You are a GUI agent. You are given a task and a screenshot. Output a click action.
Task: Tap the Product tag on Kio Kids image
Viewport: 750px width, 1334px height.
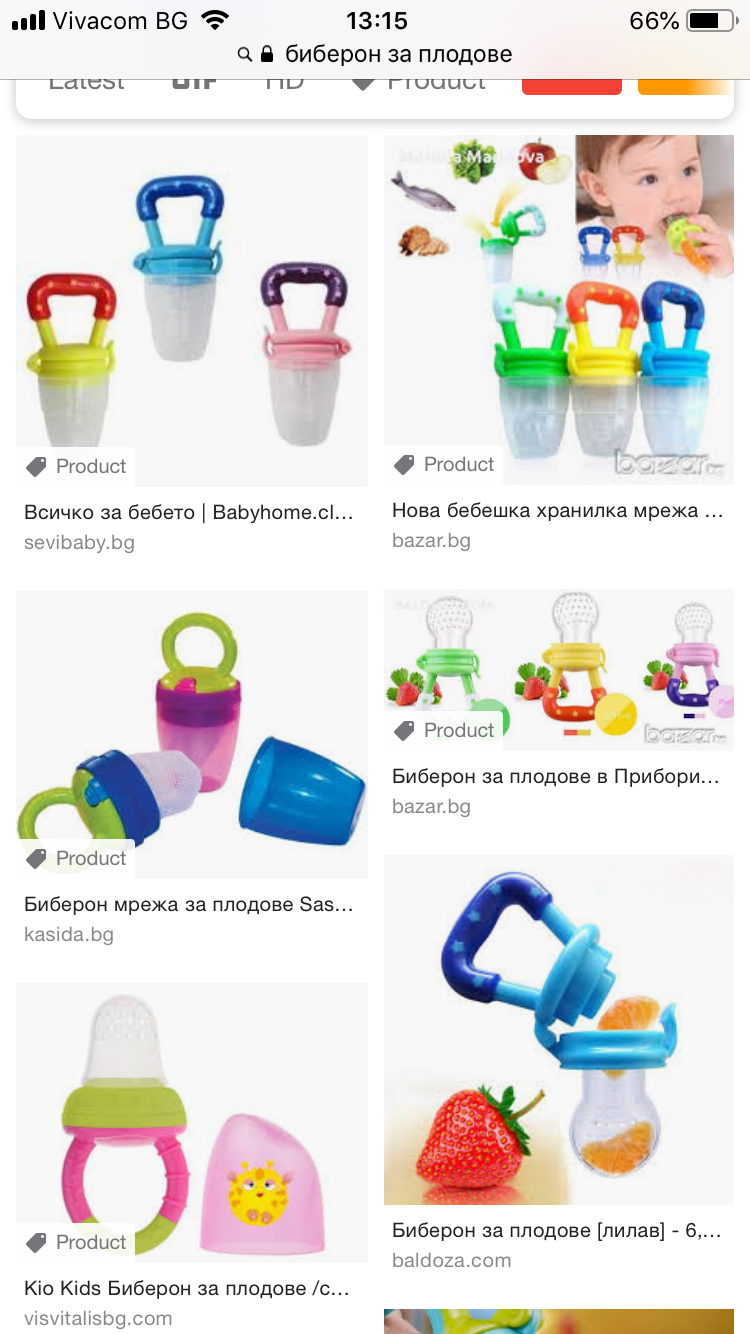coord(76,1242)
